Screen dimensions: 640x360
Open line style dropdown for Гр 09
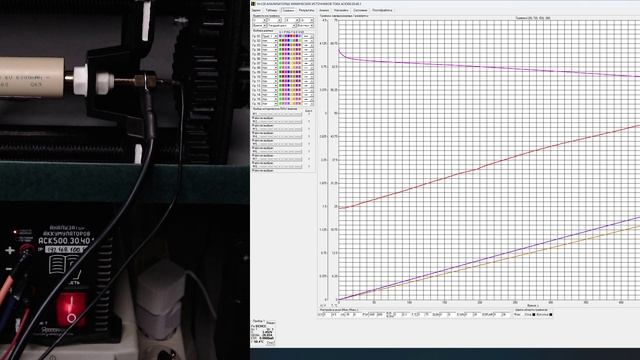(308, 72)
